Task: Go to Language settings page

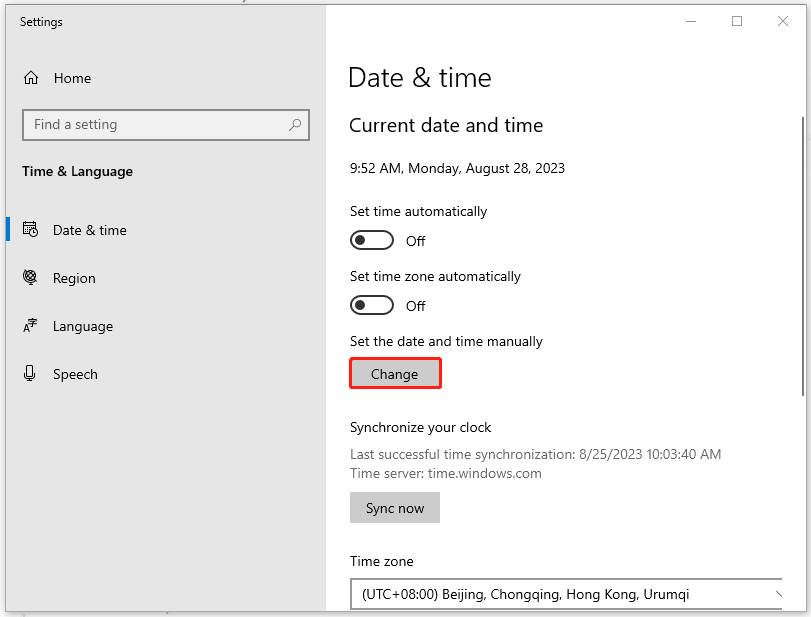Action: pos(83,326)
